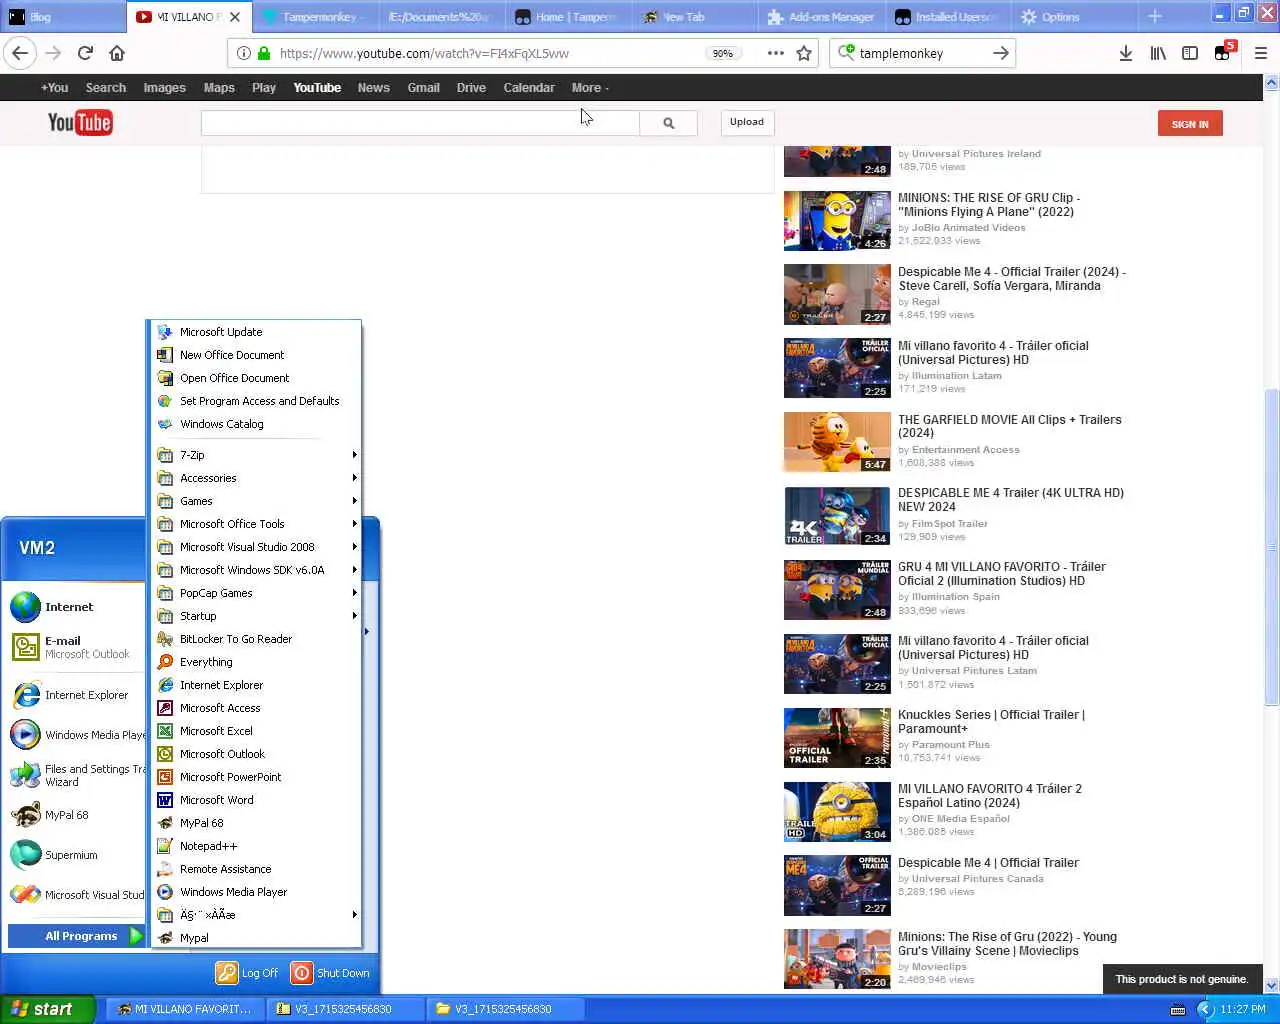Click the Windows start button

tap(47, 1009)
